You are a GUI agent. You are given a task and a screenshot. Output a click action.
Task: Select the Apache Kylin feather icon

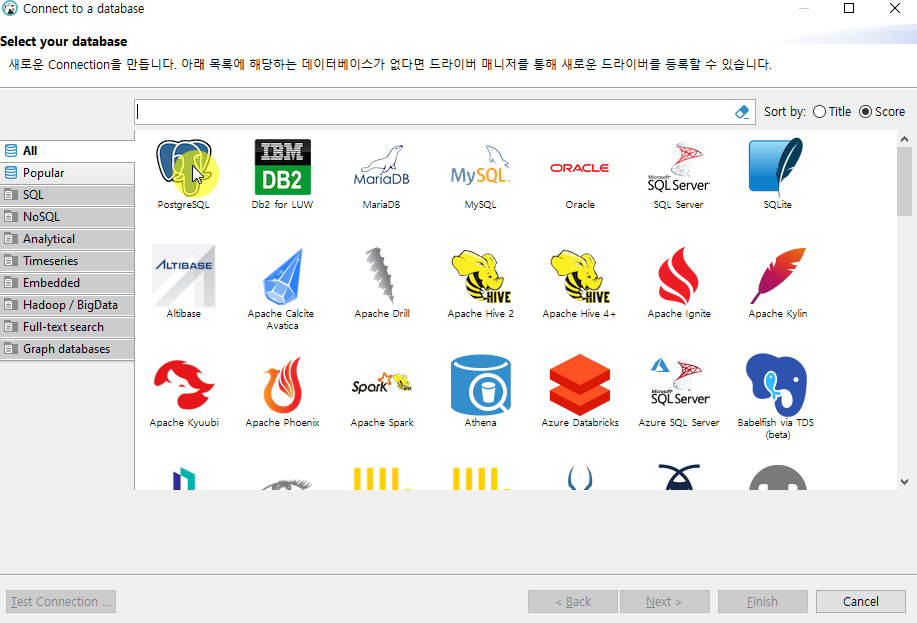point(777,276)
